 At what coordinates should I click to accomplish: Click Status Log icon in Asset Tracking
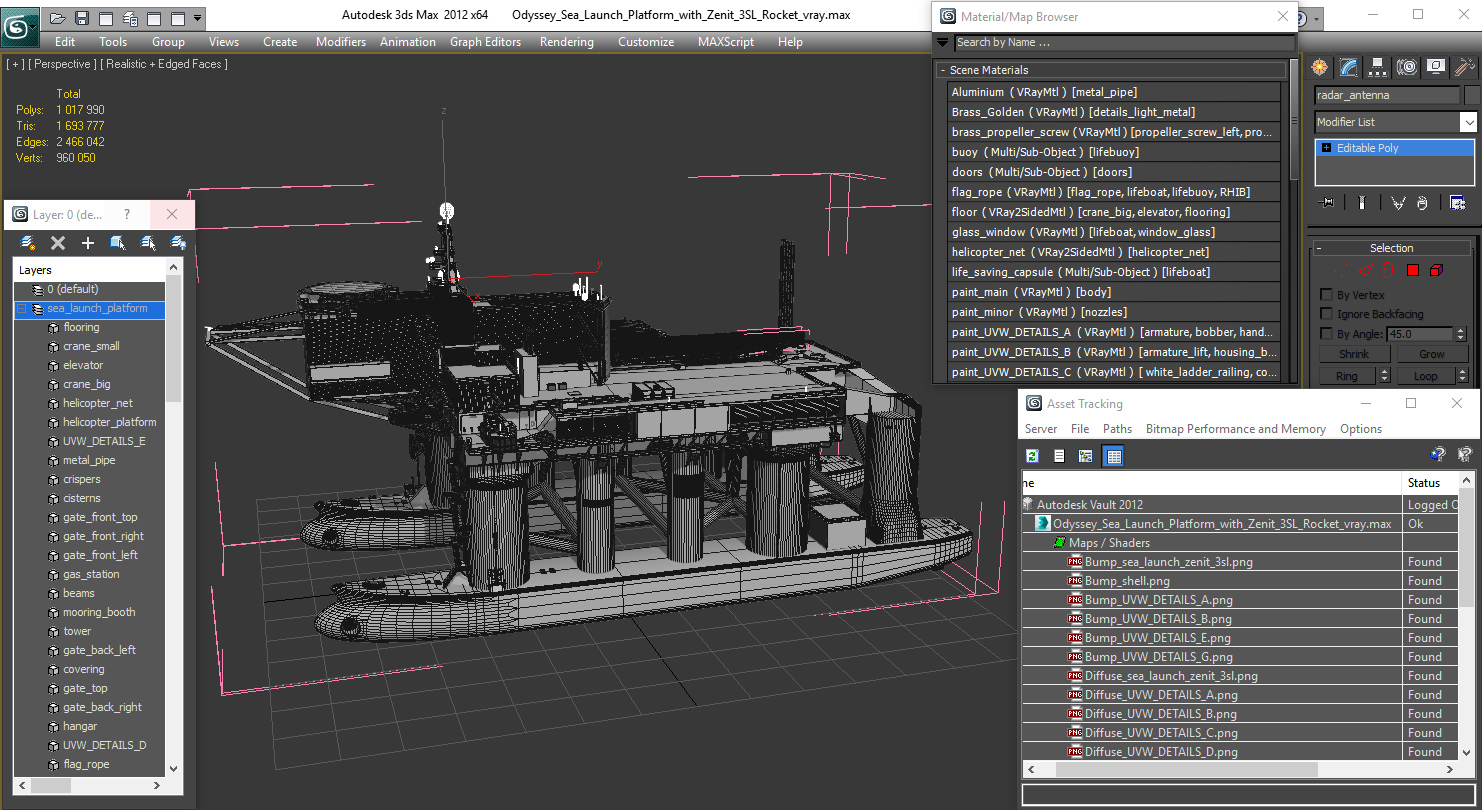click(1059, 456)
